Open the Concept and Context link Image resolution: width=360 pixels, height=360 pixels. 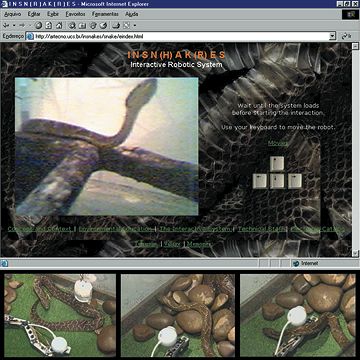click(40, 229)
